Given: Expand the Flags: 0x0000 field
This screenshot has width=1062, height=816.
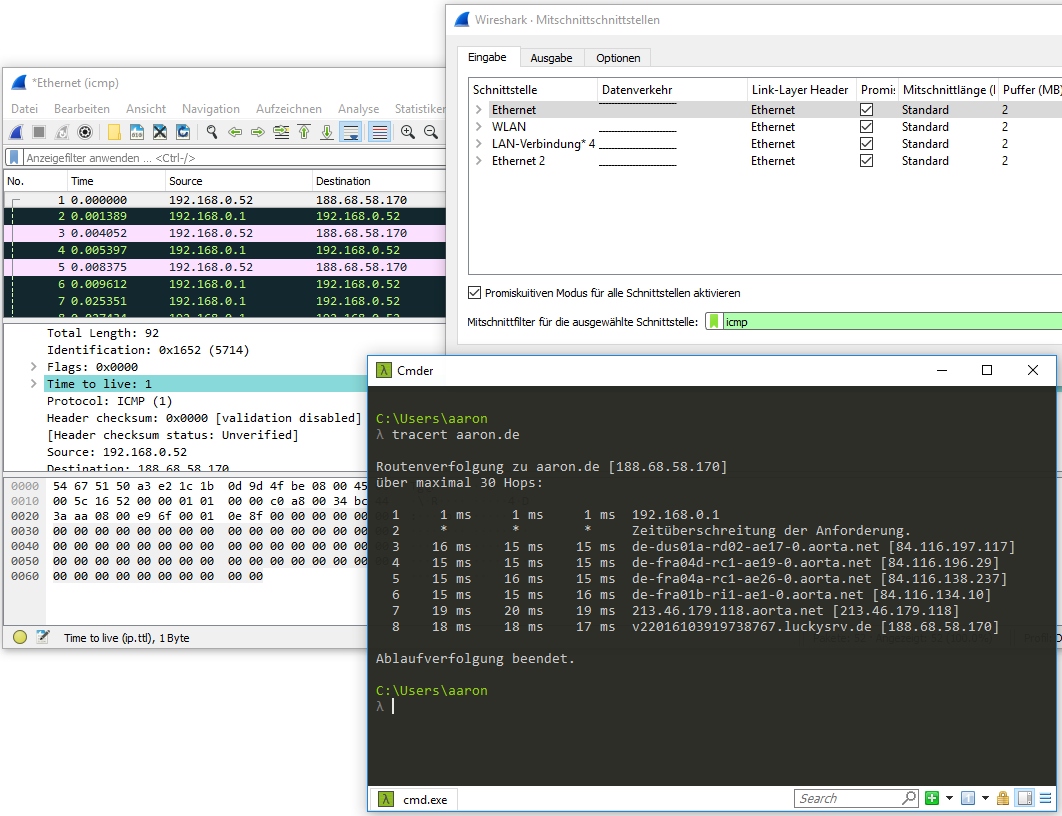Looking at the screenshot, I should [33, 366].
